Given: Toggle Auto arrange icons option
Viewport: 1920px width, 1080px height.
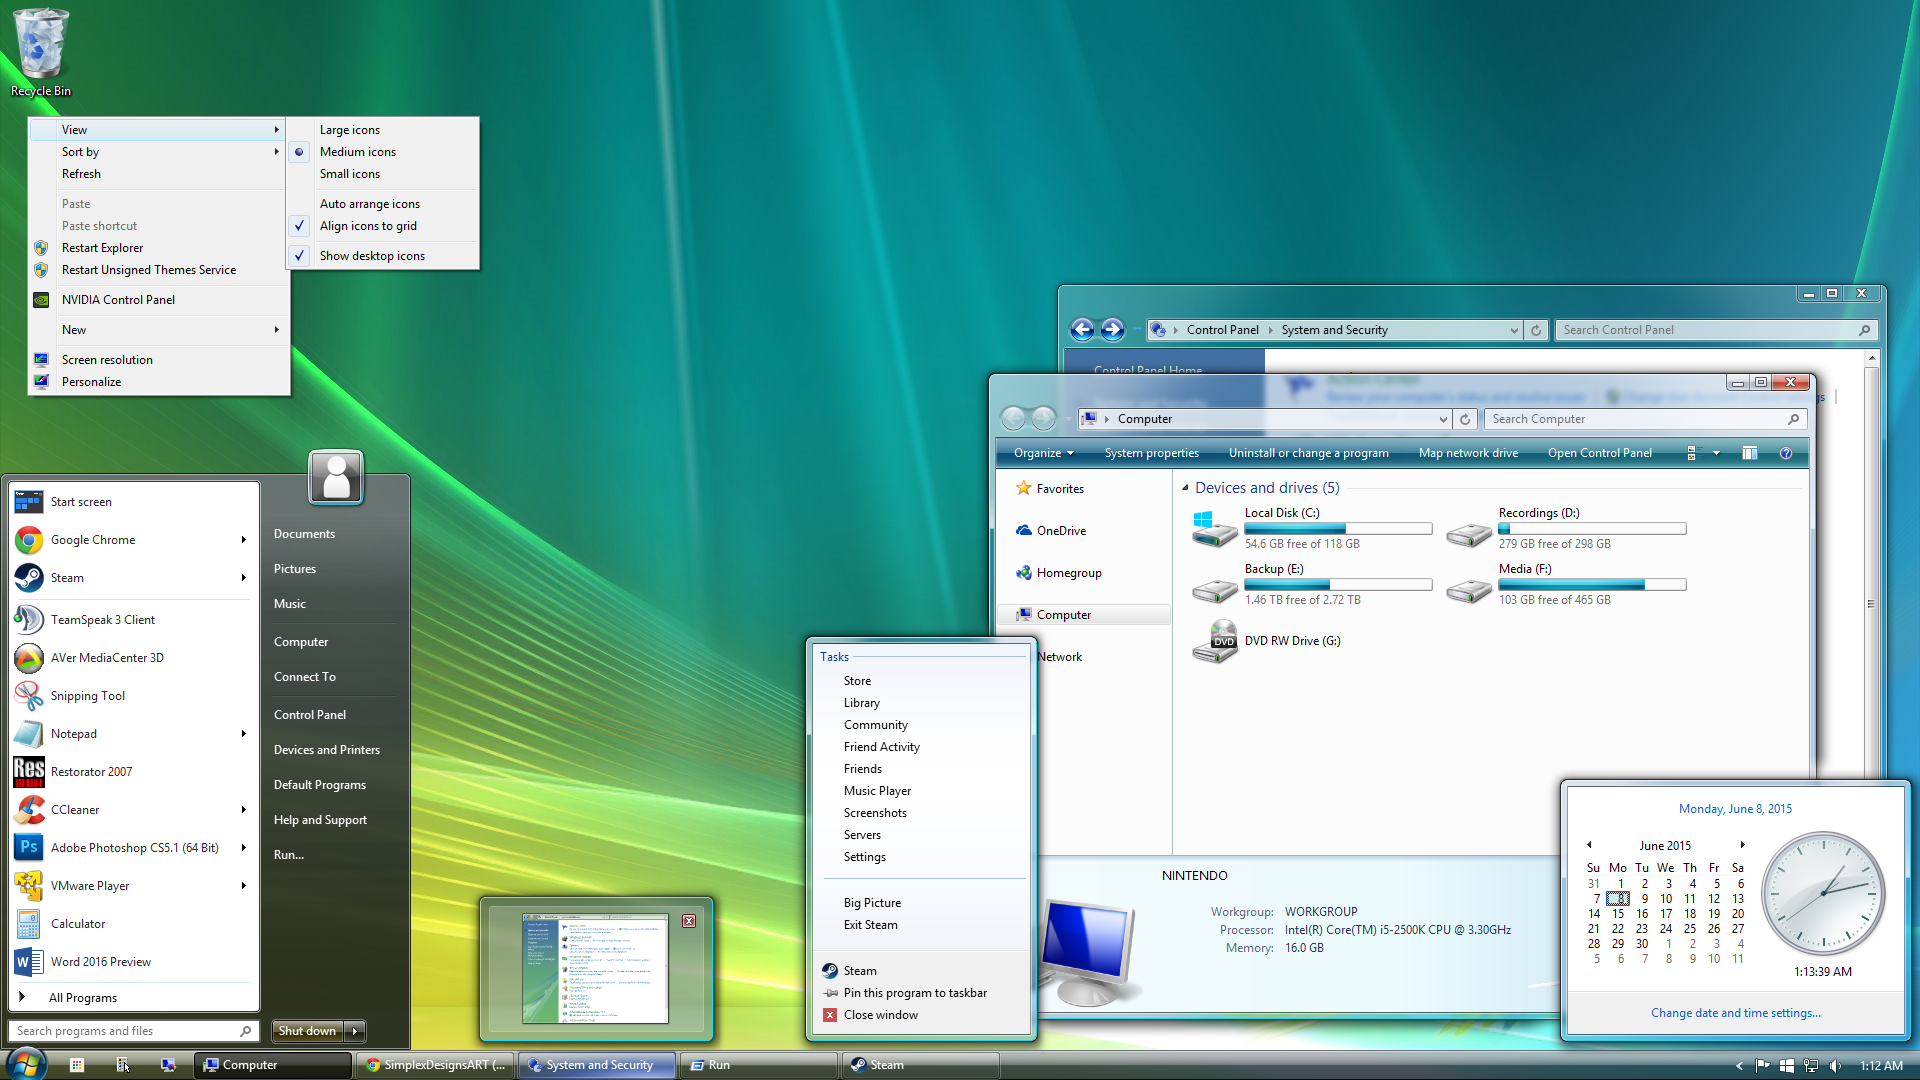Looking at the screenshot, I should pyautogui.click(x=369, y=203).
